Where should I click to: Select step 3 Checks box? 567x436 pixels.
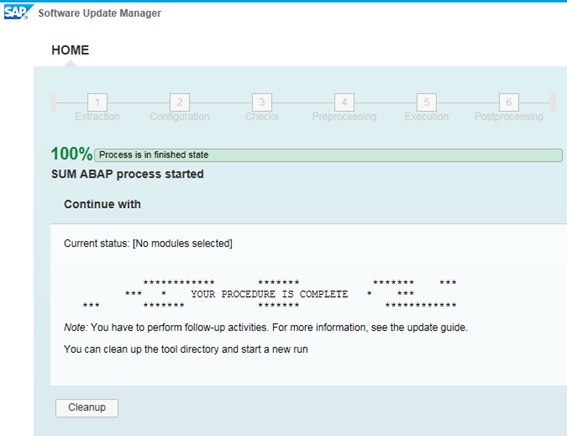click(262, 102)
